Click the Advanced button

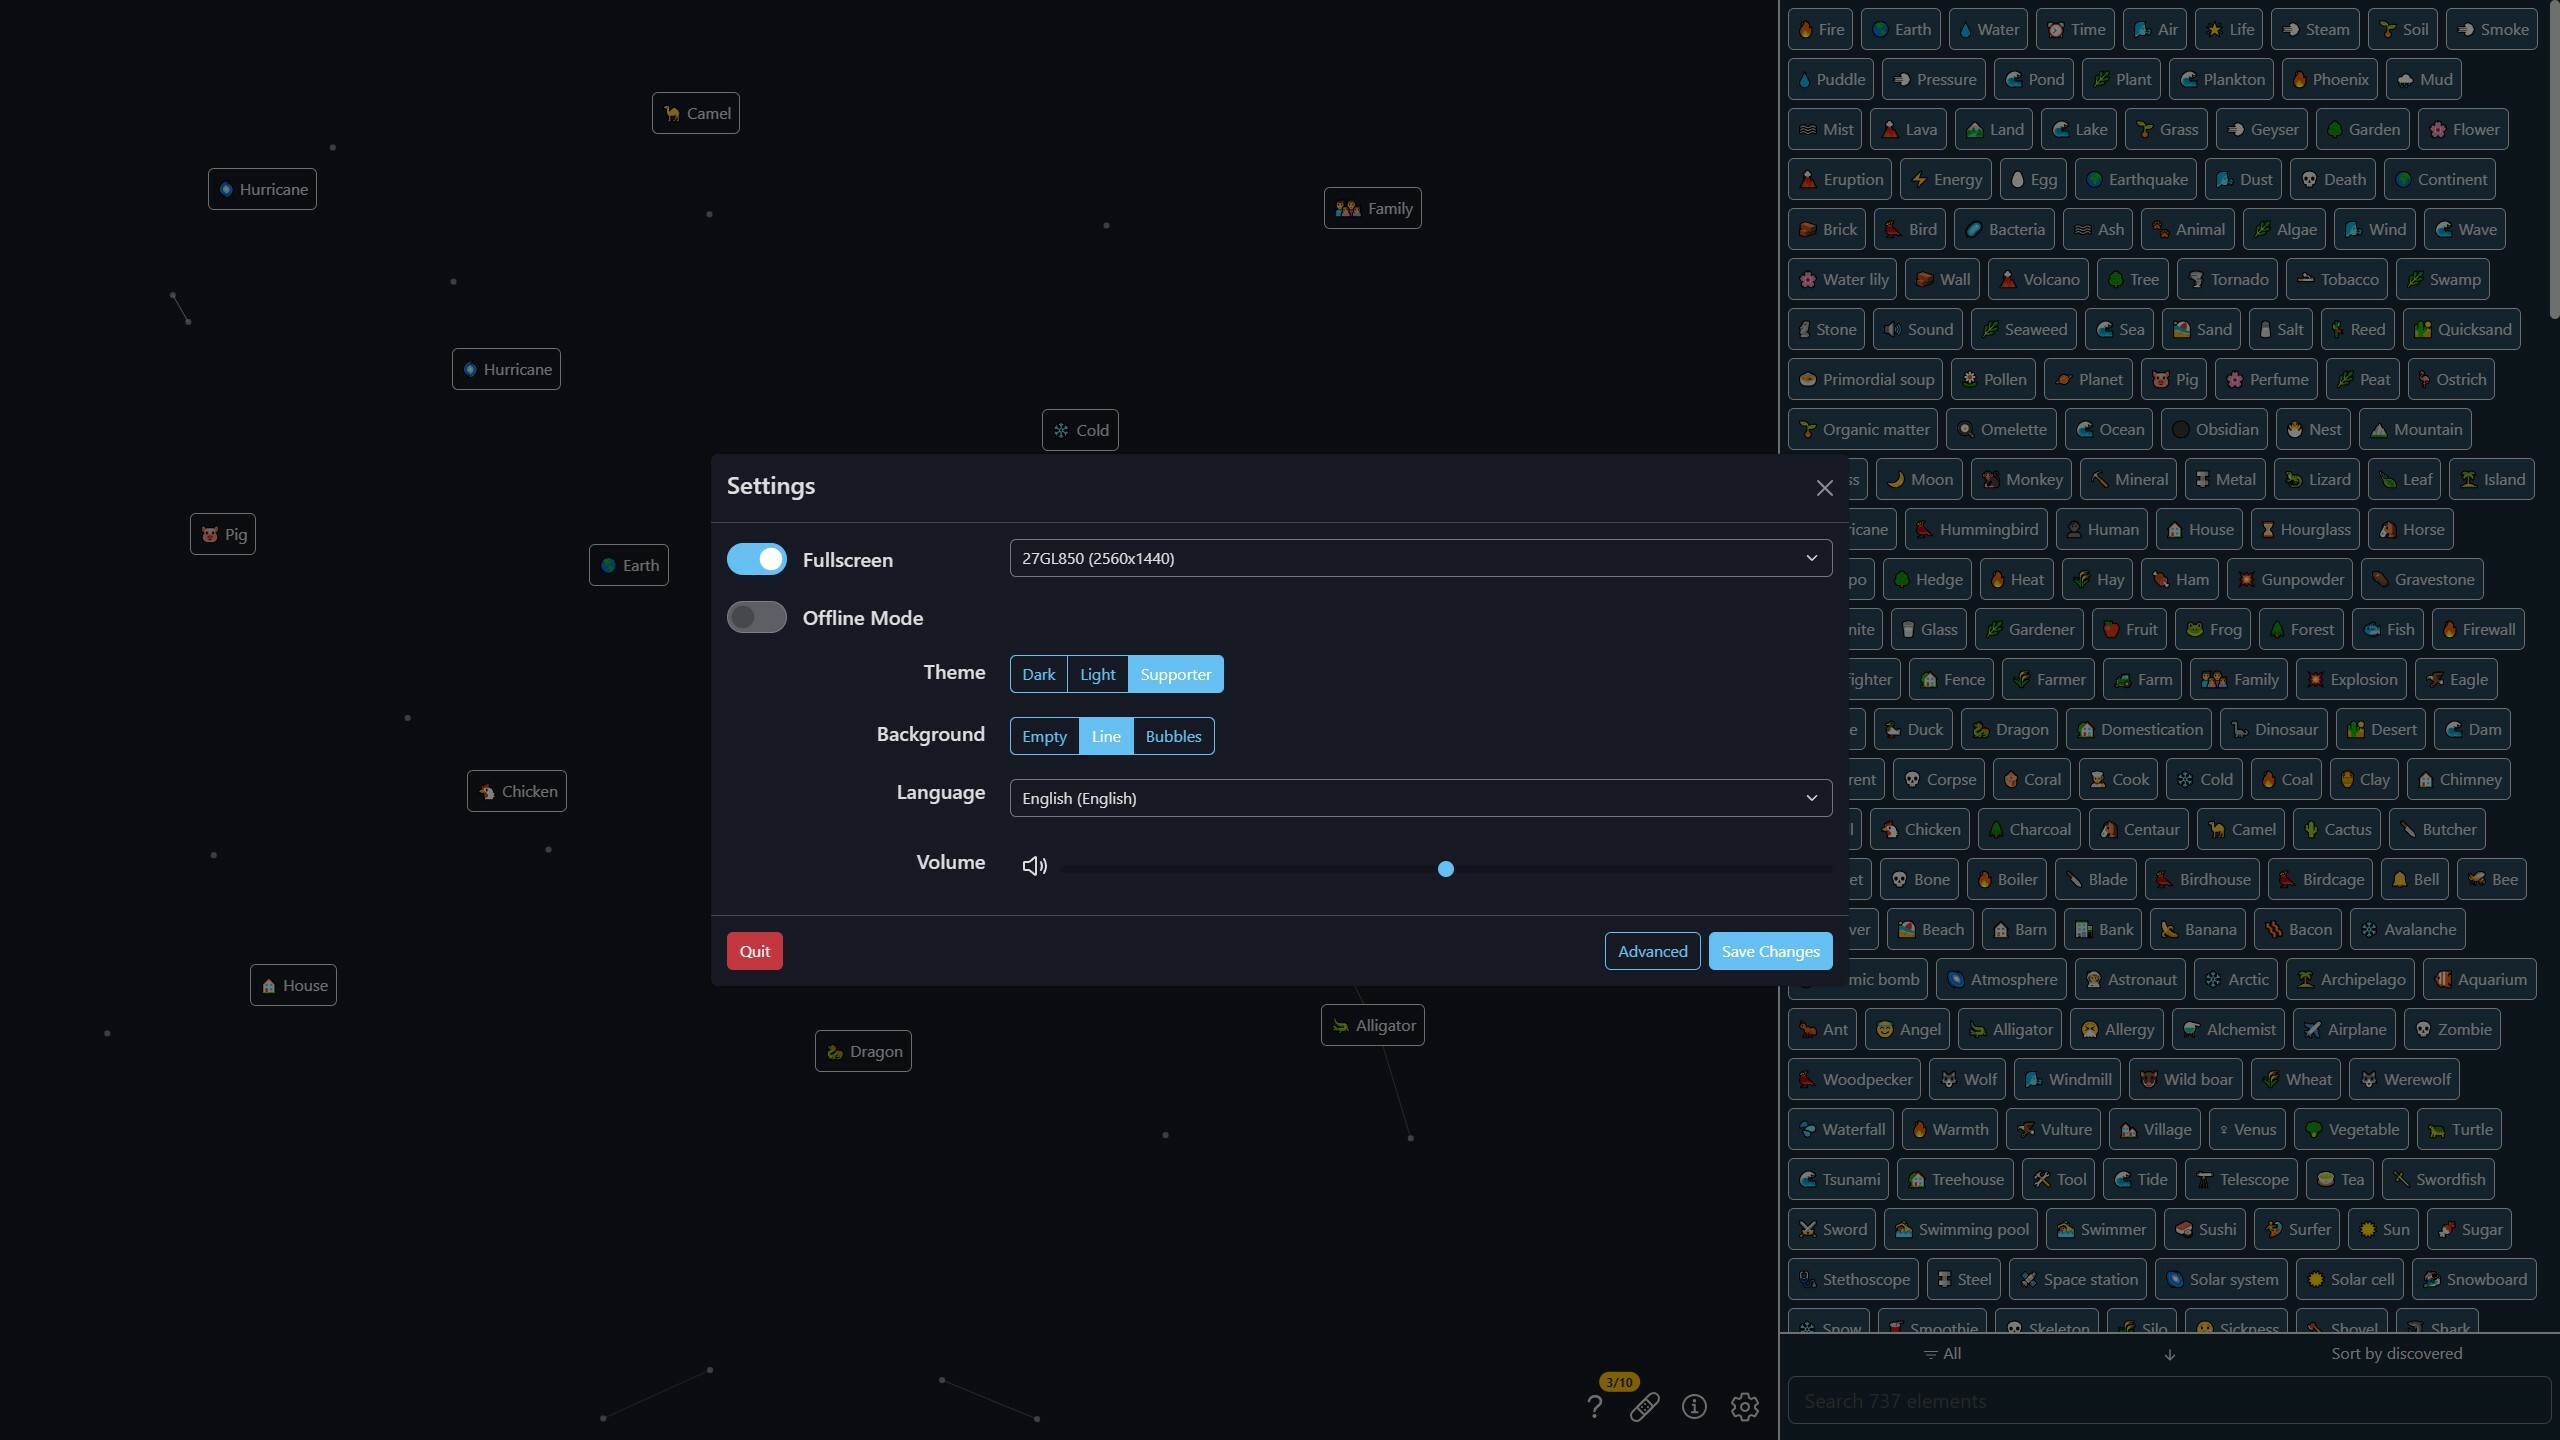pyautogui.click(x=1651, y=950)
